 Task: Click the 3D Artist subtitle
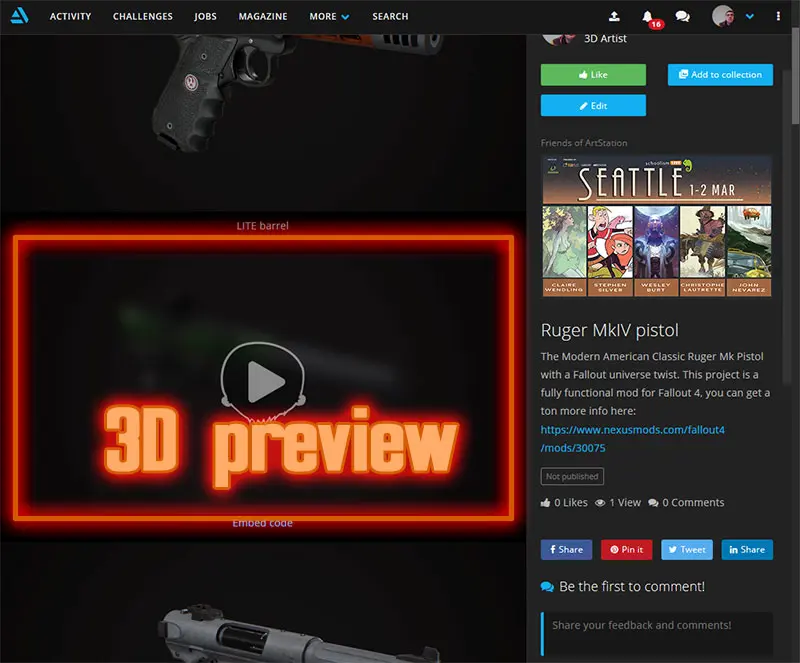[605, 39]
